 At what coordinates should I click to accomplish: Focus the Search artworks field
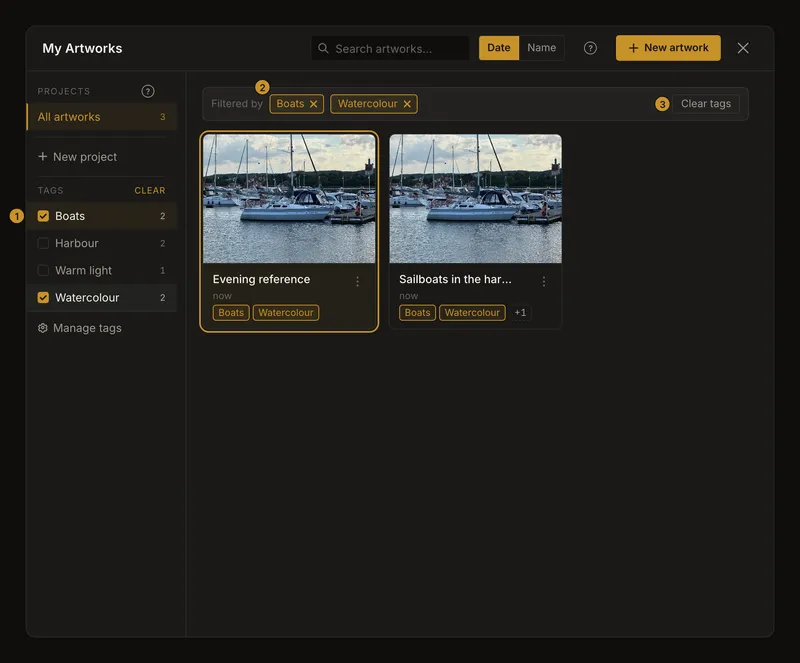click(x=390, y=48)
